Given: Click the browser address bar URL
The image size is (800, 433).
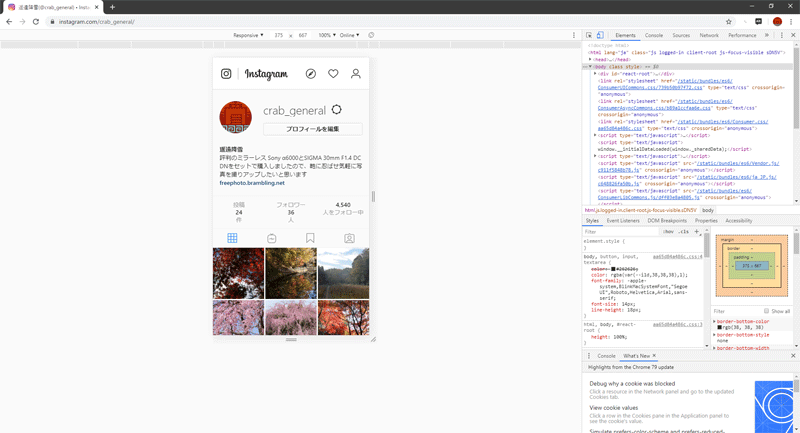Looking at the screenshot, I should pos(96,22).
